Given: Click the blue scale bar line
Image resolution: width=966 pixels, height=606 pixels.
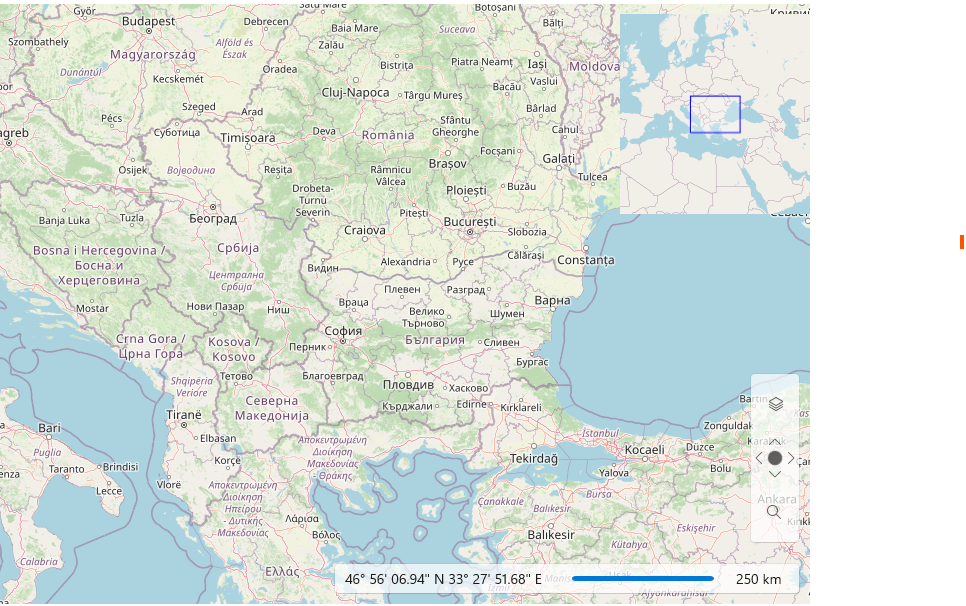Looking at the screenshot, I should (643, 579).
